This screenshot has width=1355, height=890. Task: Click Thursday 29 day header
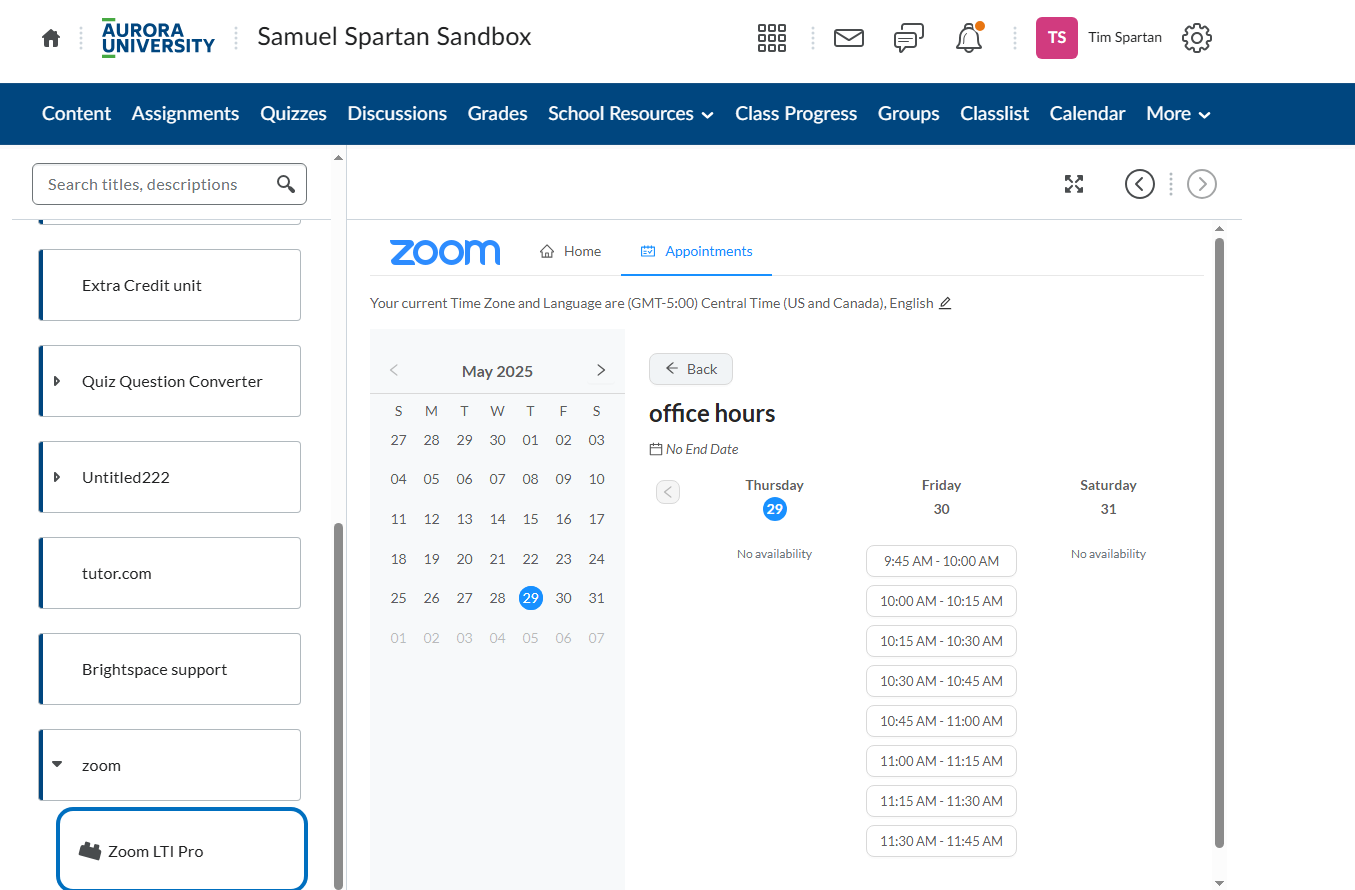coord(774,497)
